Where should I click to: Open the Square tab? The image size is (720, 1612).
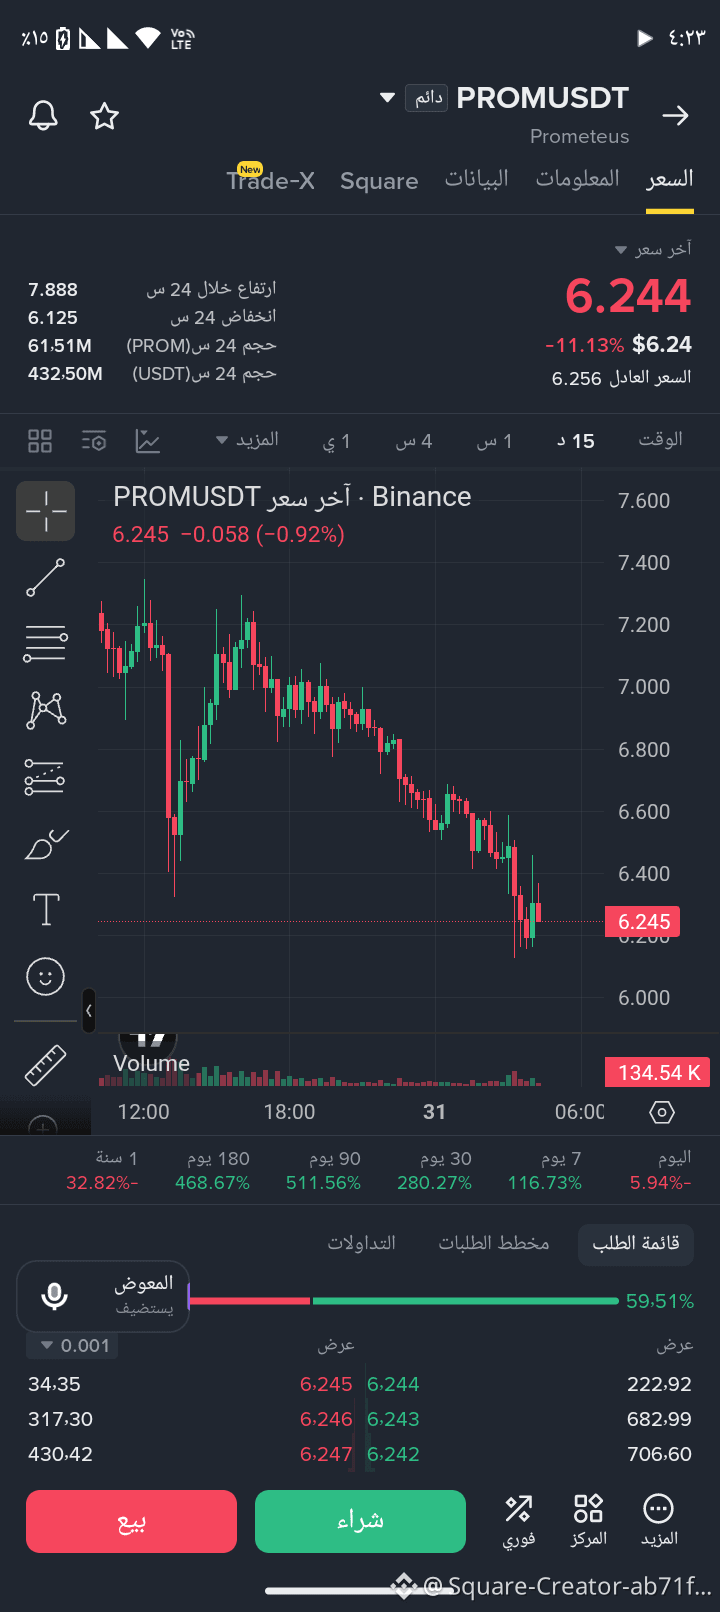coord(379,181)
